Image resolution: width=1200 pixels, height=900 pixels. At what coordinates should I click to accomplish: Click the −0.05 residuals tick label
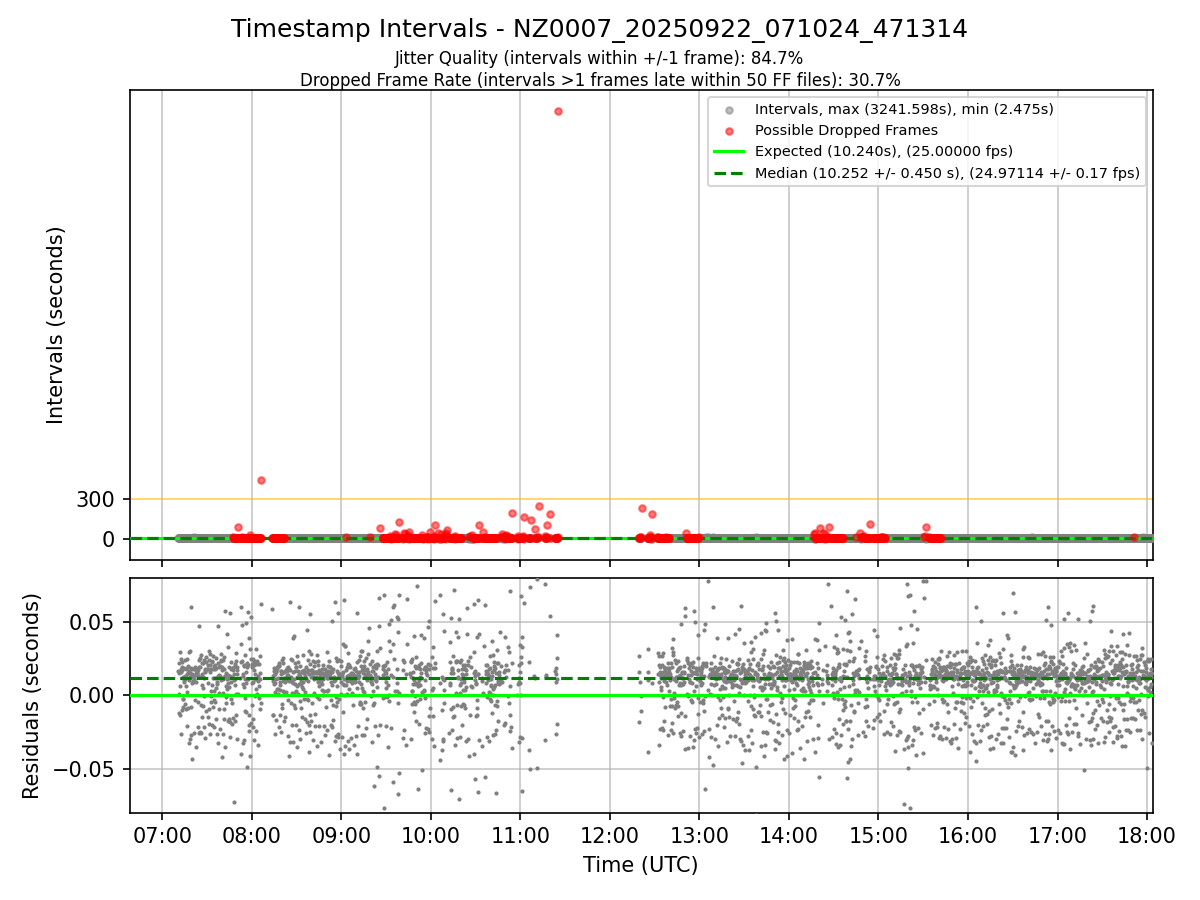click(85, 769)
